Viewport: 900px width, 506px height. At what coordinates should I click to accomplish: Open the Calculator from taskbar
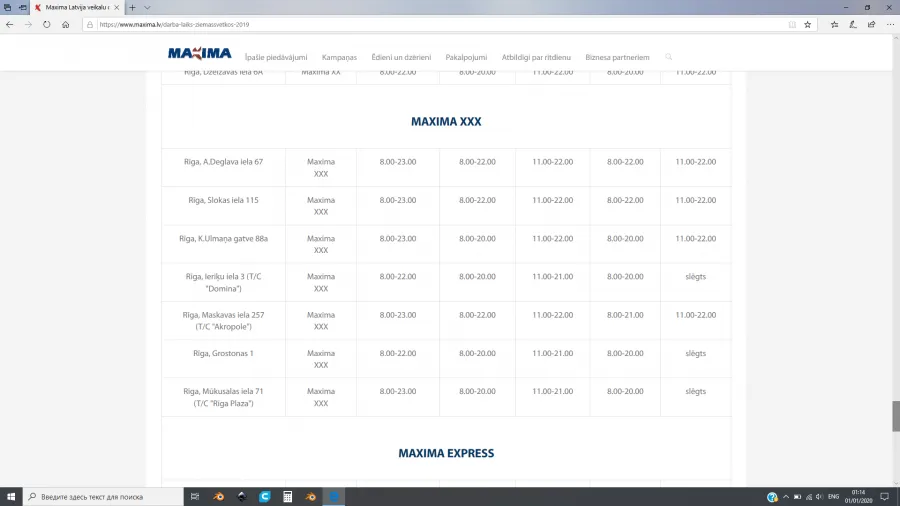pyautogui.click(x=288, y=497)
